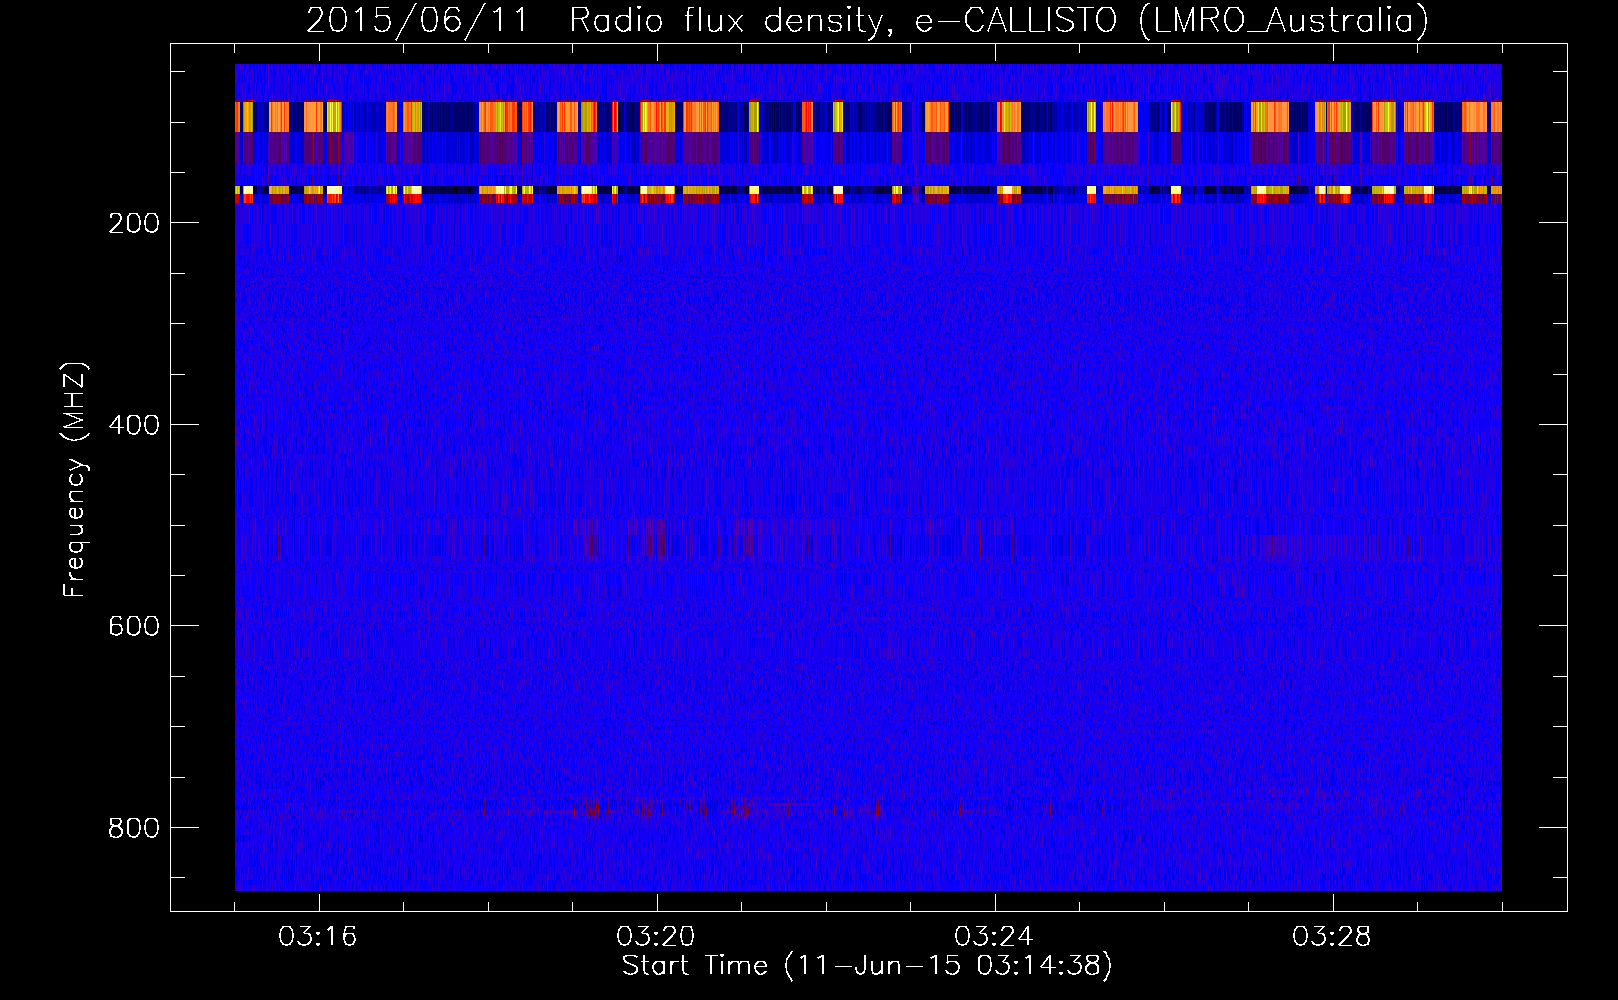Click the 200 frequency tick label
The height and width of the screenshot is (1000, 1618).
coord(133,223)
